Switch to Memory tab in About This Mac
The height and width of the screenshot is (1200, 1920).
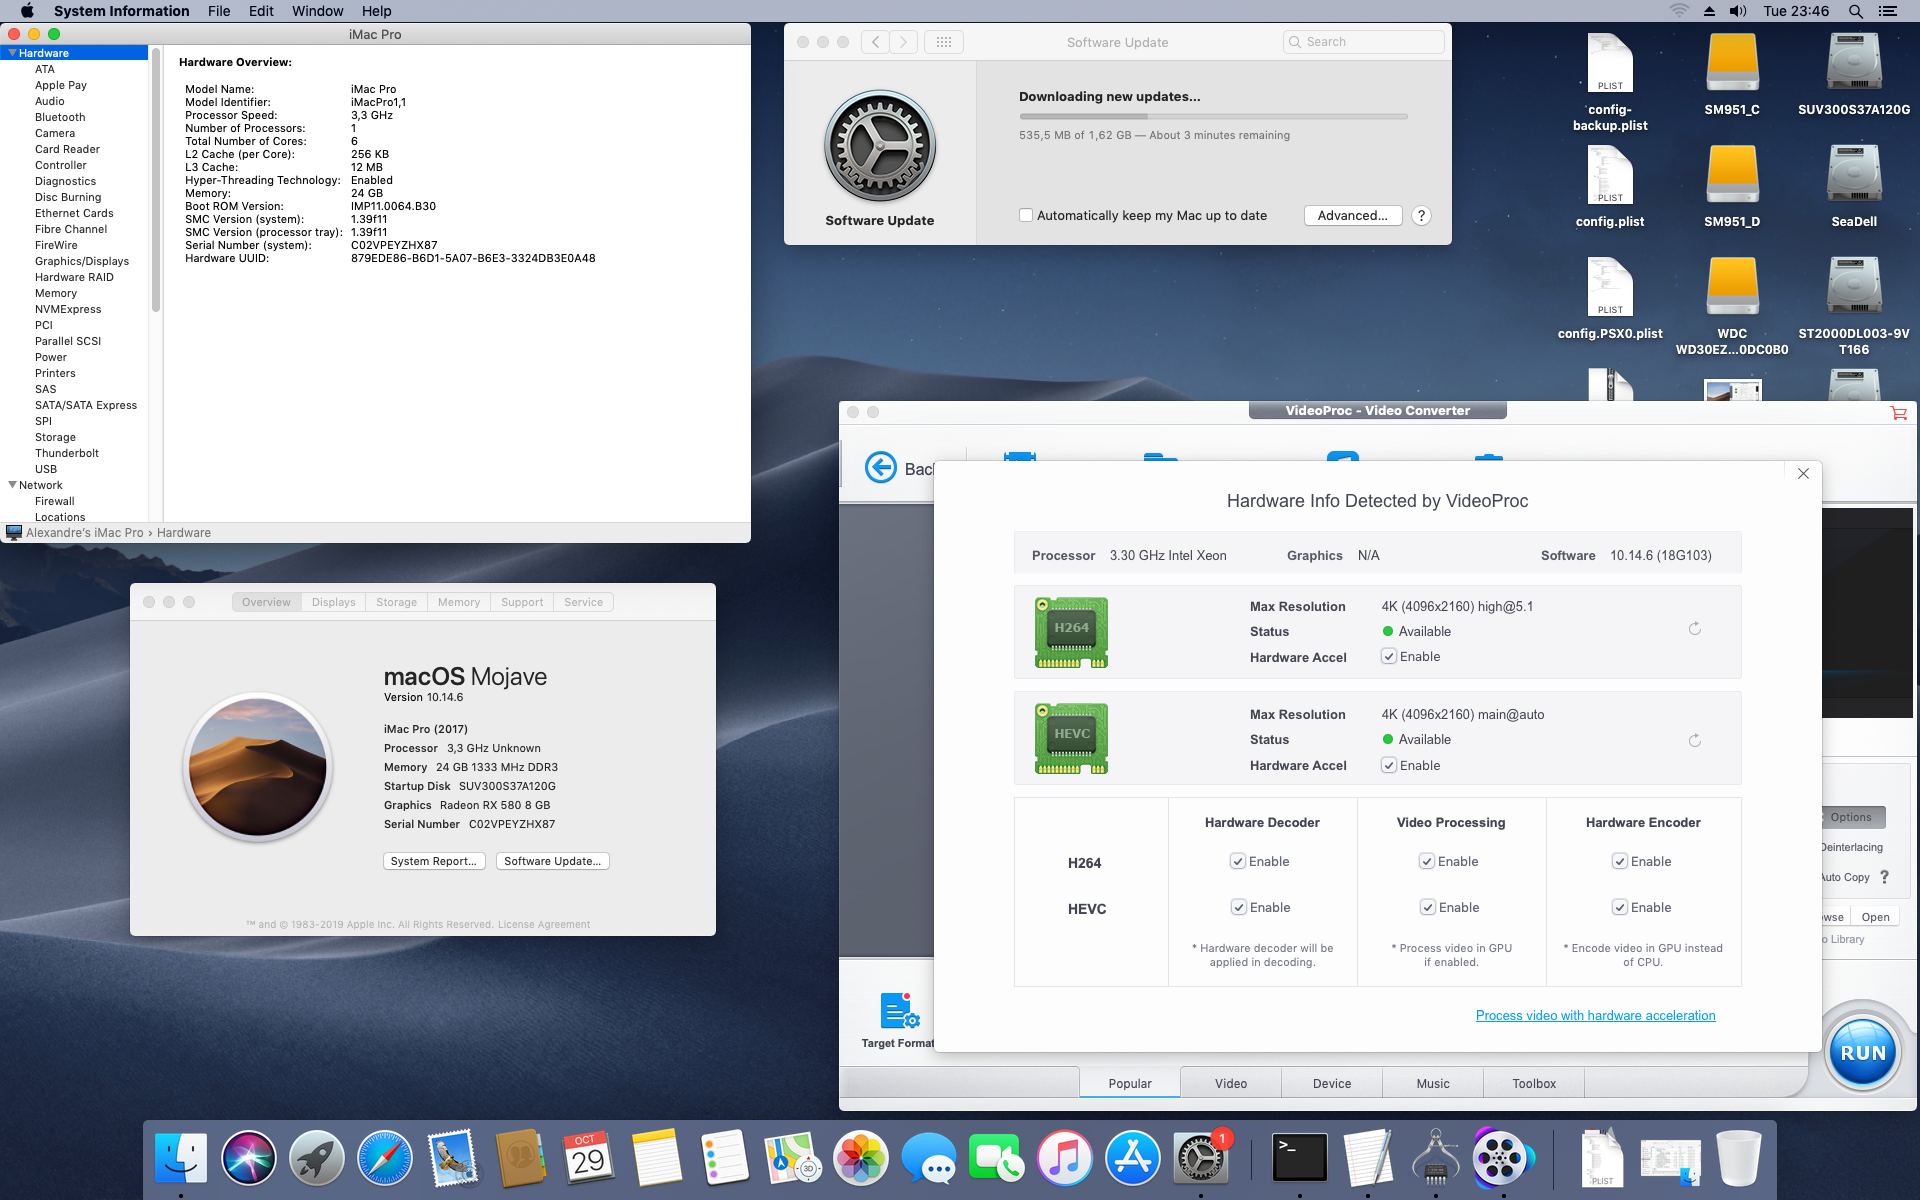point(459,602)
